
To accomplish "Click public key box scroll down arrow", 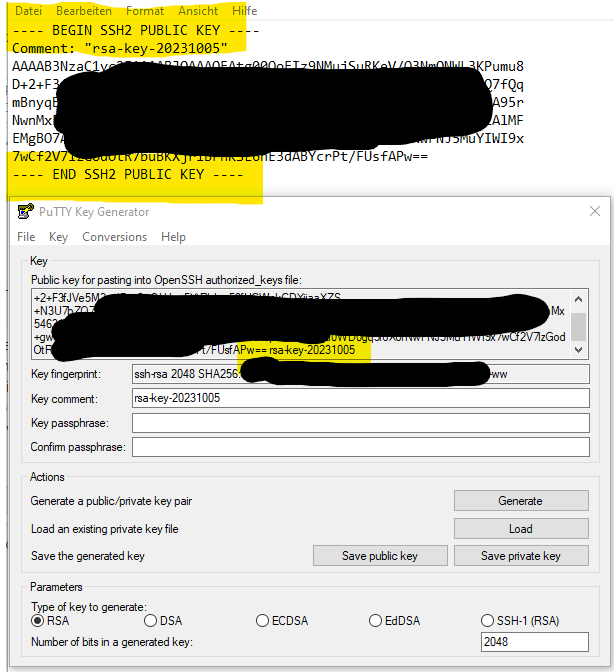I will click(578, 350).
